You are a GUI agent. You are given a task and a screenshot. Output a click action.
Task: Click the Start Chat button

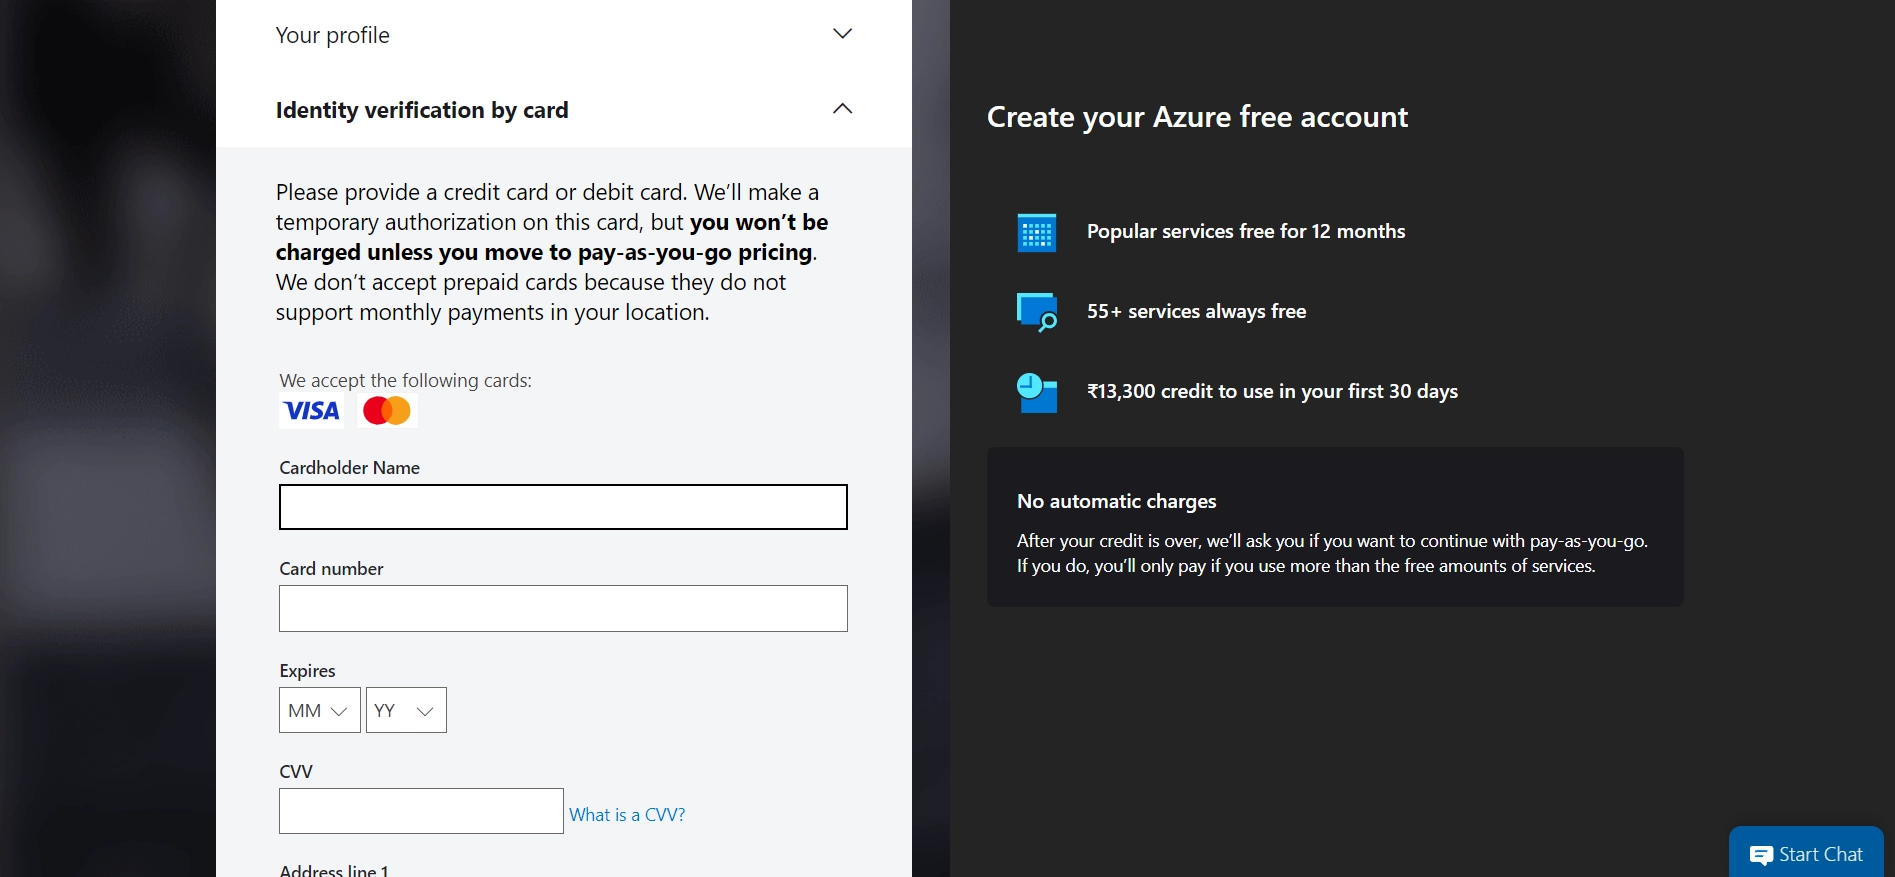point(1806,853)
